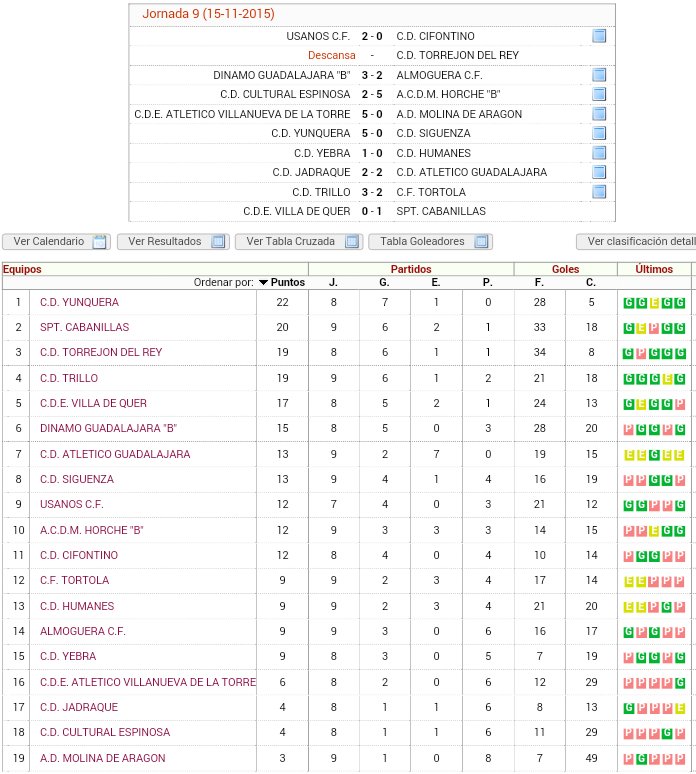This screenshot has width=696, height=774.
Task: Click the Equipos header
Action: pyautogui.click(x=22, y=269)
